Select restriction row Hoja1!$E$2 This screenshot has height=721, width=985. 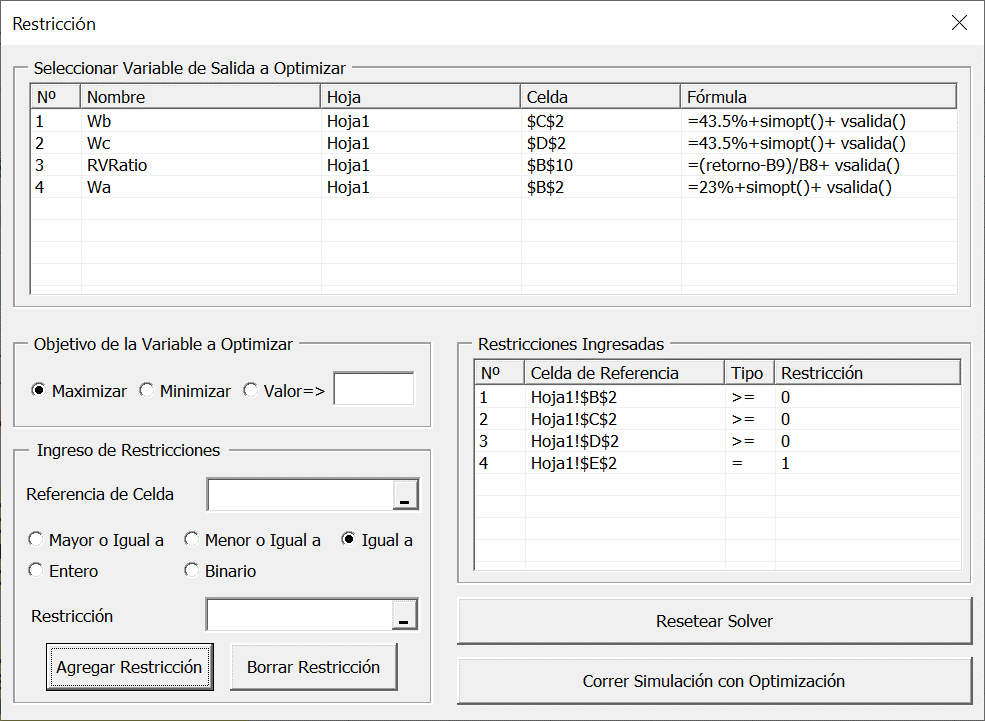click(x=718, y=463)
